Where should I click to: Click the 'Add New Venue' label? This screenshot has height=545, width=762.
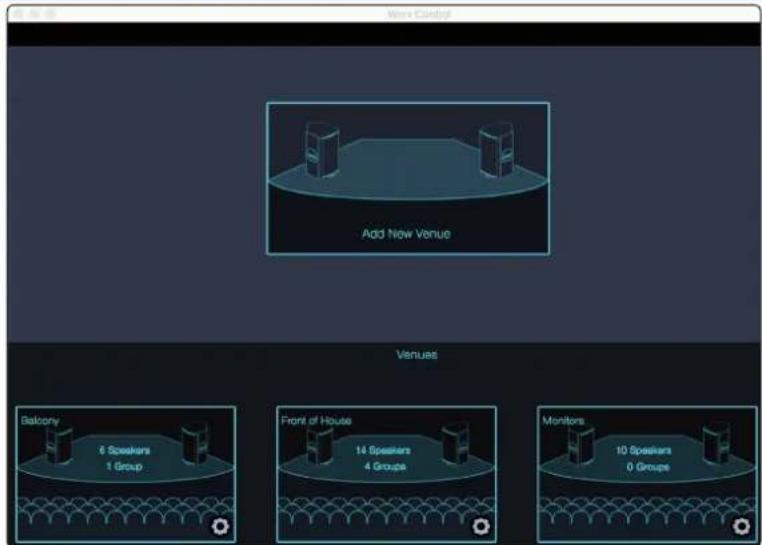(406, 234)
